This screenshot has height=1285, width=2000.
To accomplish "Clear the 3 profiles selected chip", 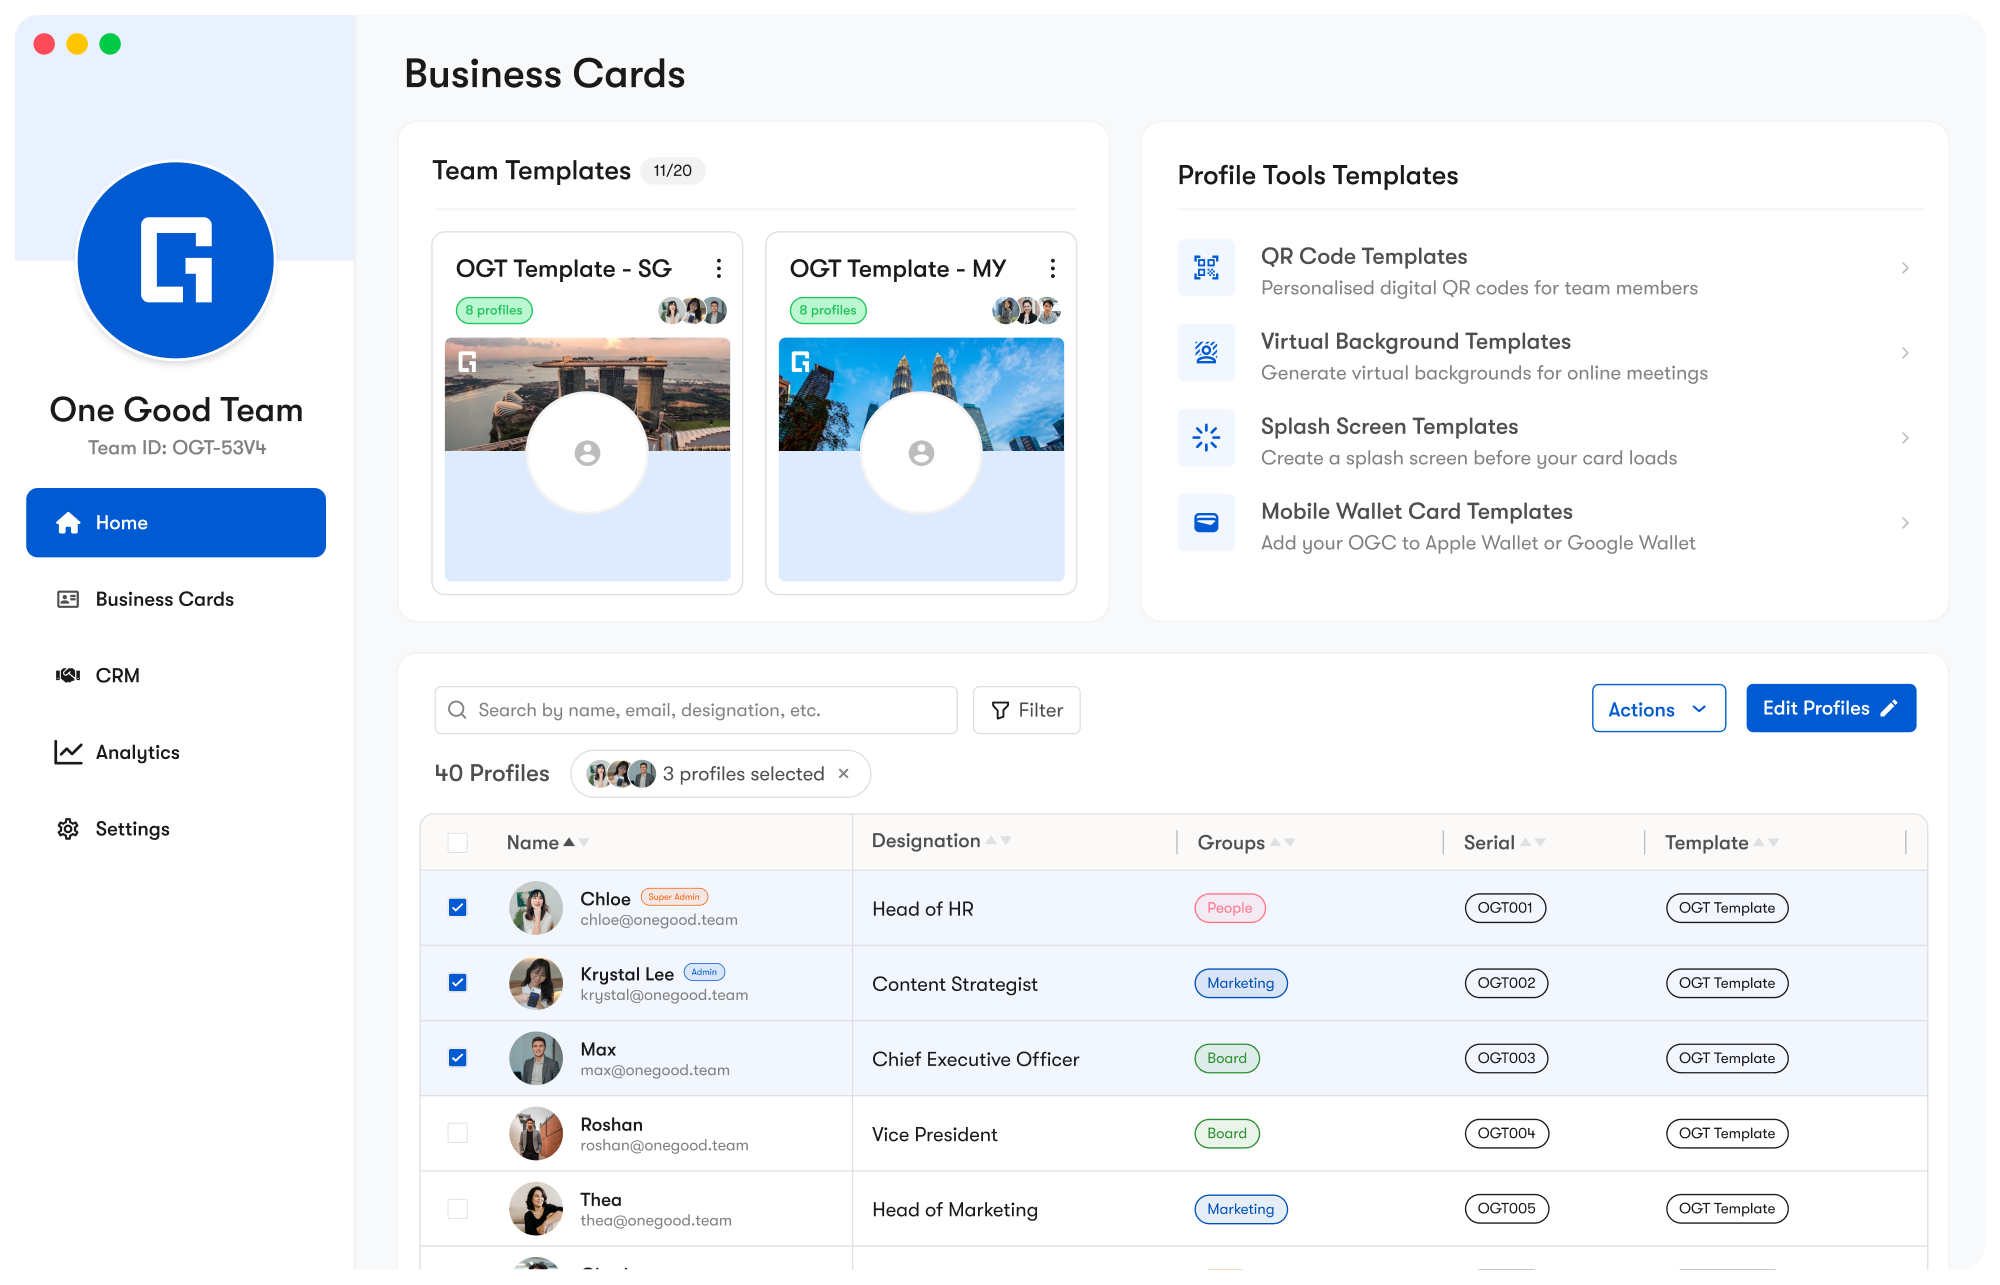I will click(844, 774).
